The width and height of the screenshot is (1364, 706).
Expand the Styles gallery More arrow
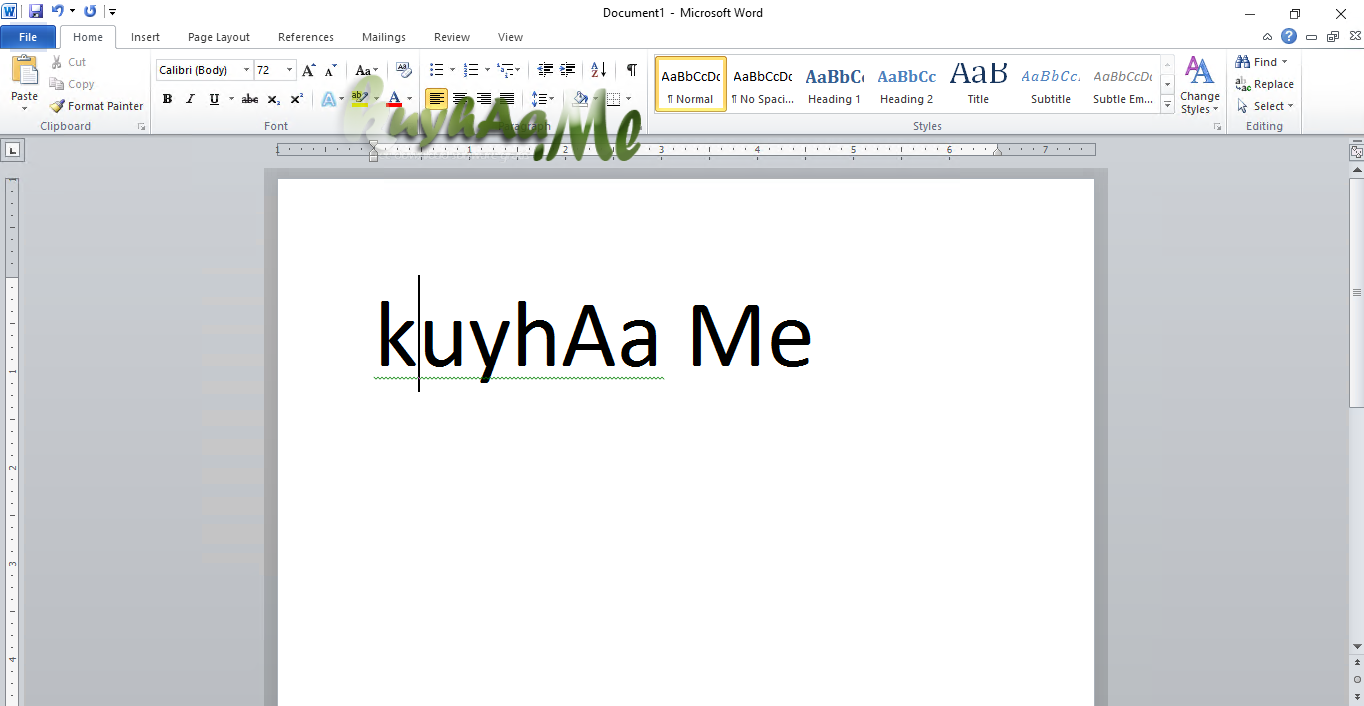pos(1167,105)
